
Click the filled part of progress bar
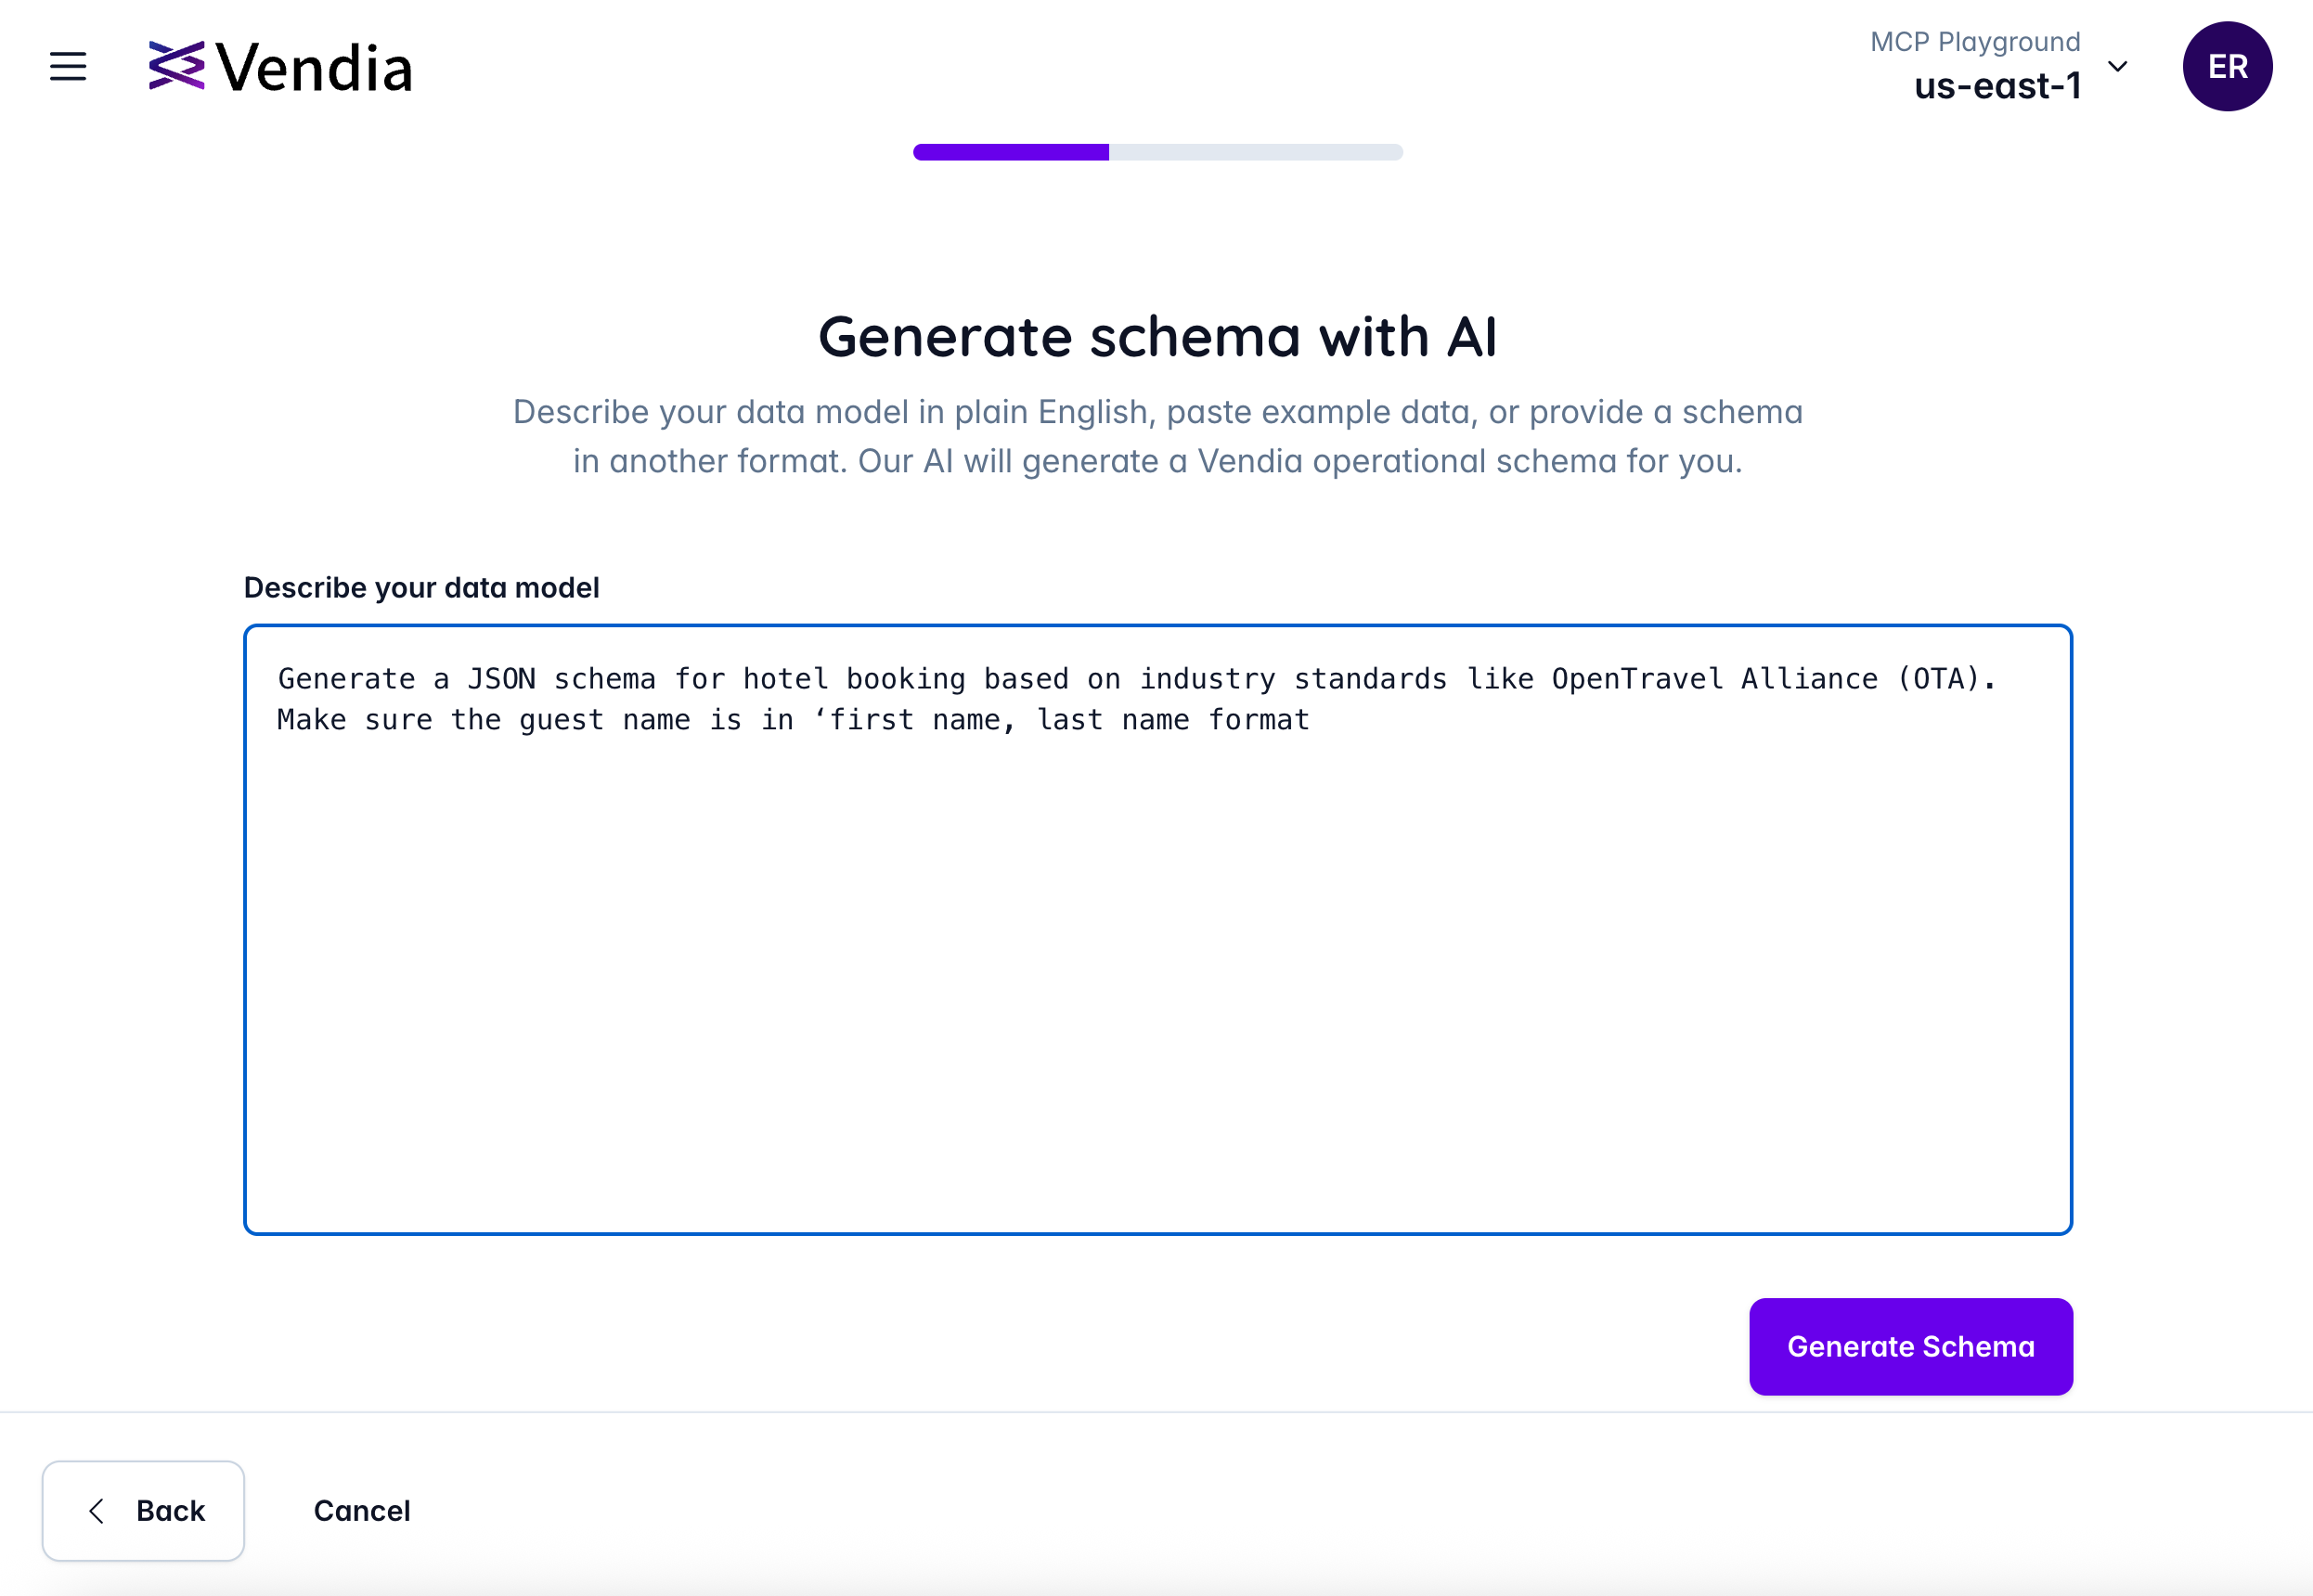[1010, 152]
